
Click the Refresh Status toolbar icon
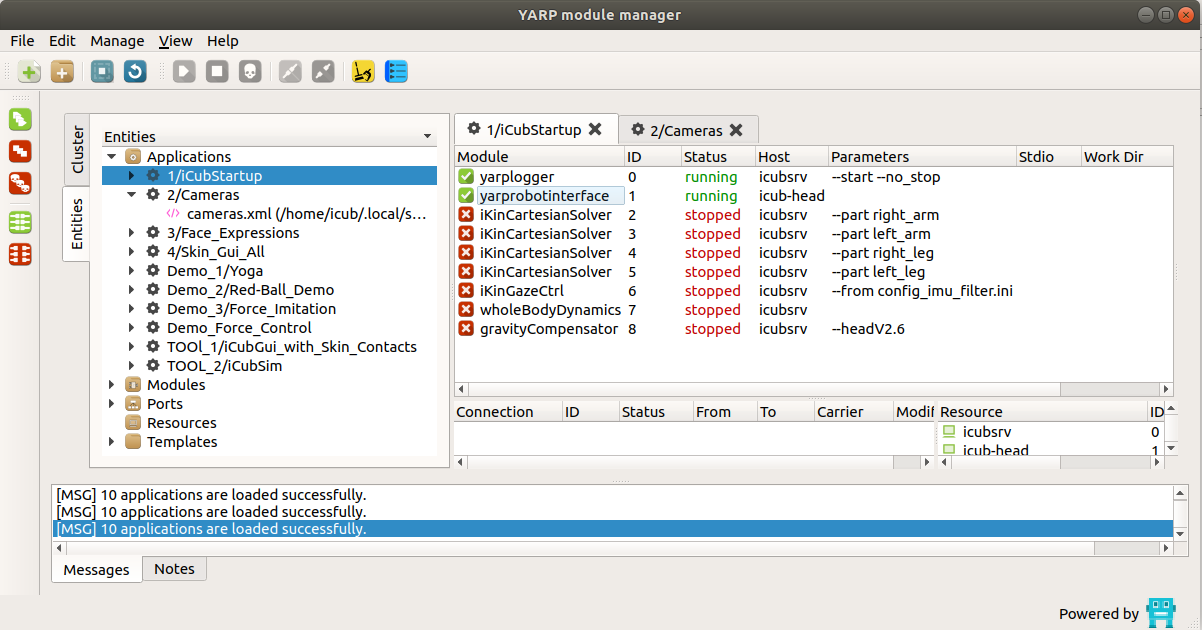[135, 72]
